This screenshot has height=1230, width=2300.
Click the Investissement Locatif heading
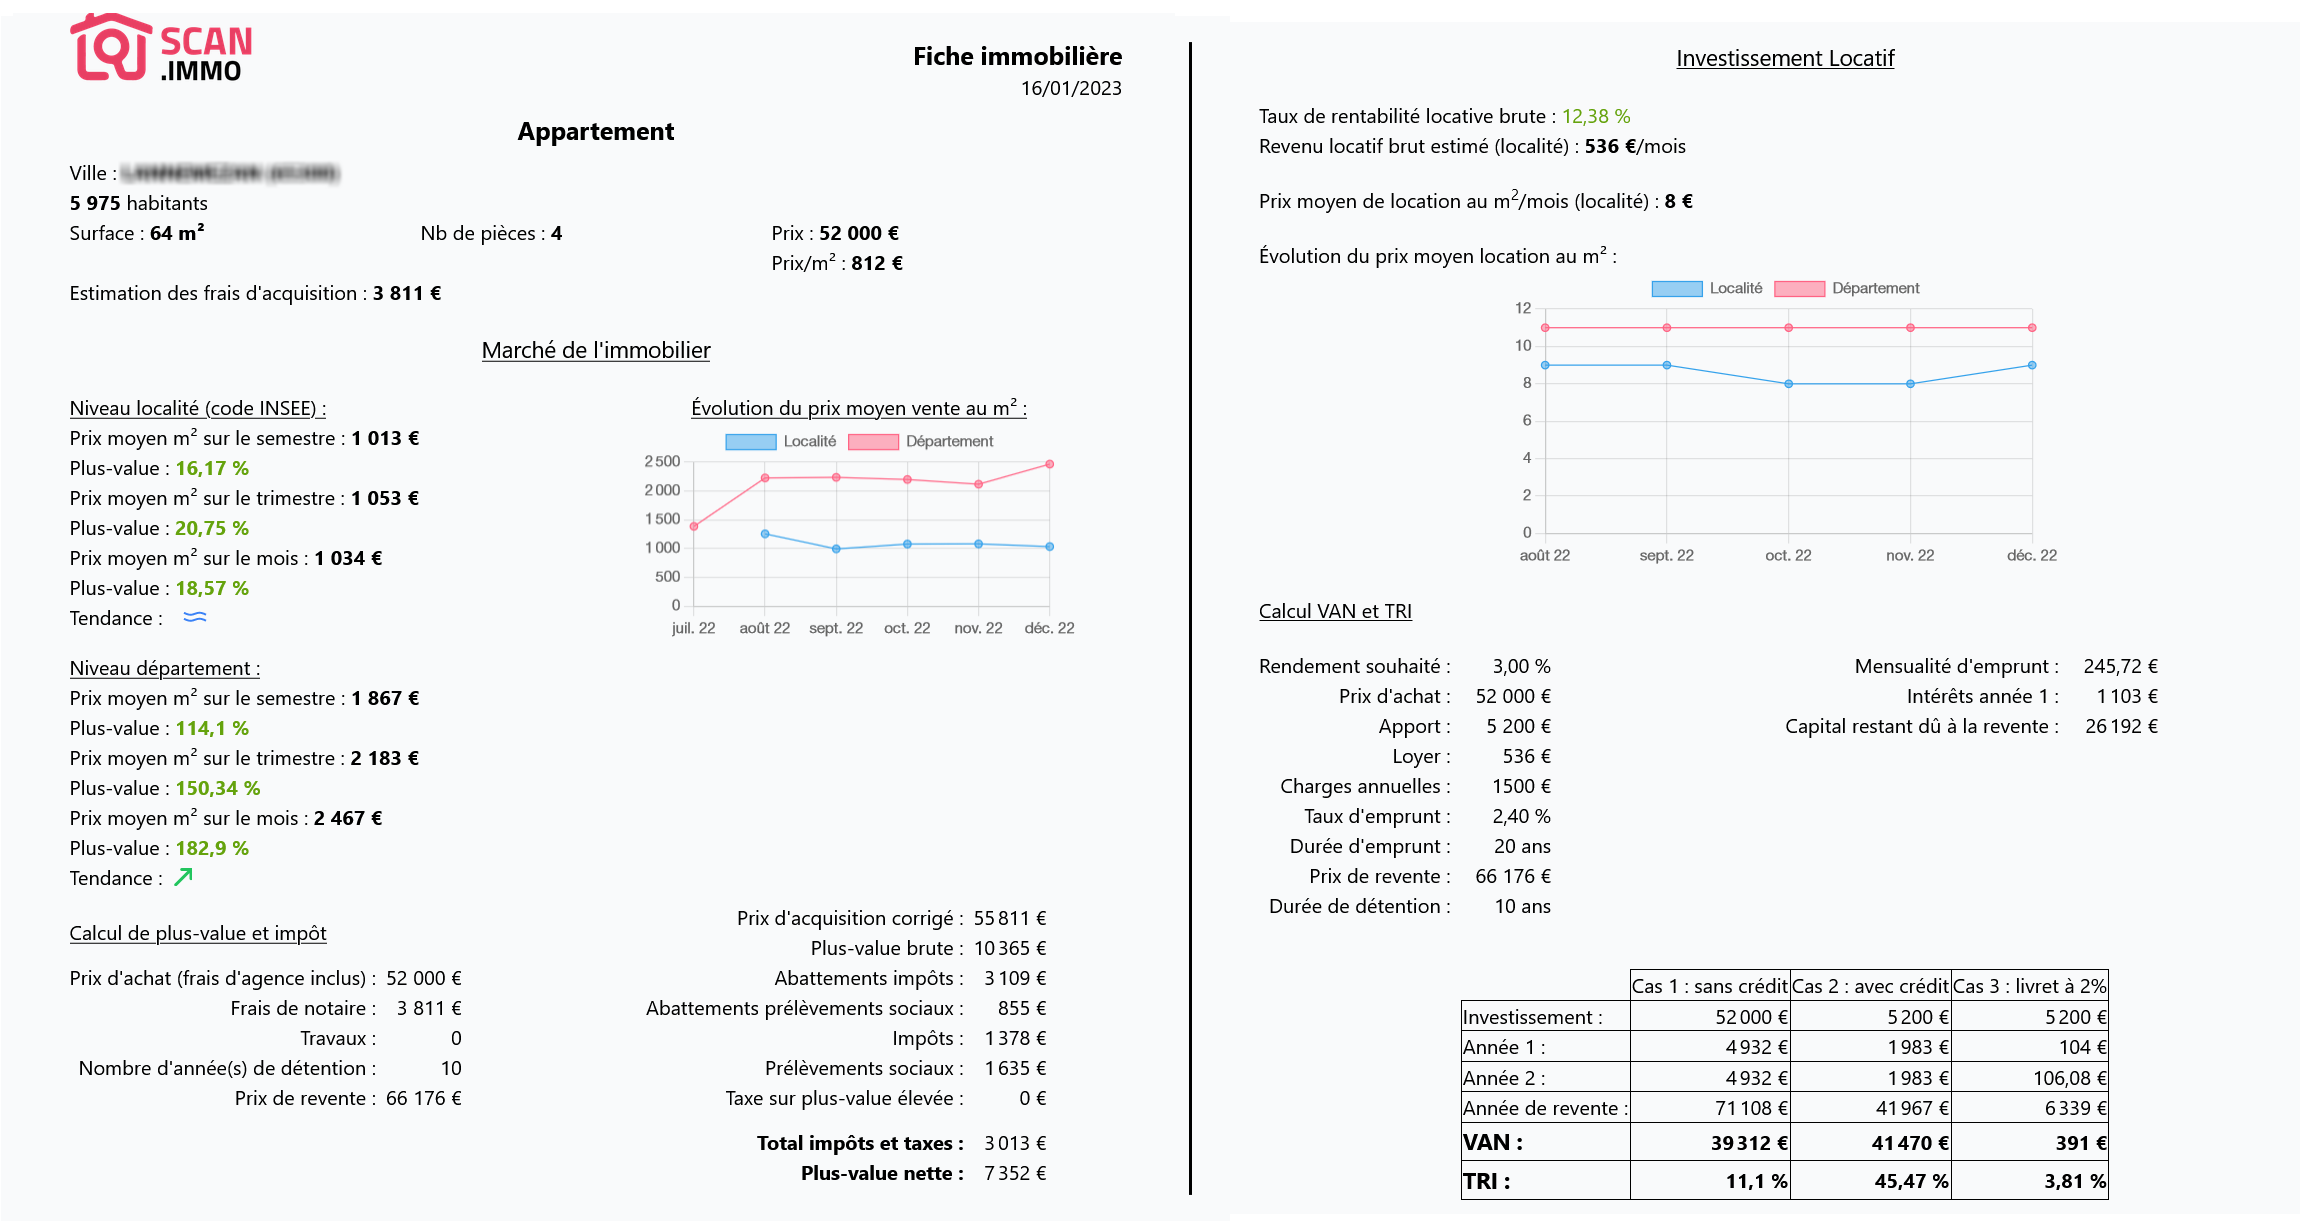[1785, 58]
